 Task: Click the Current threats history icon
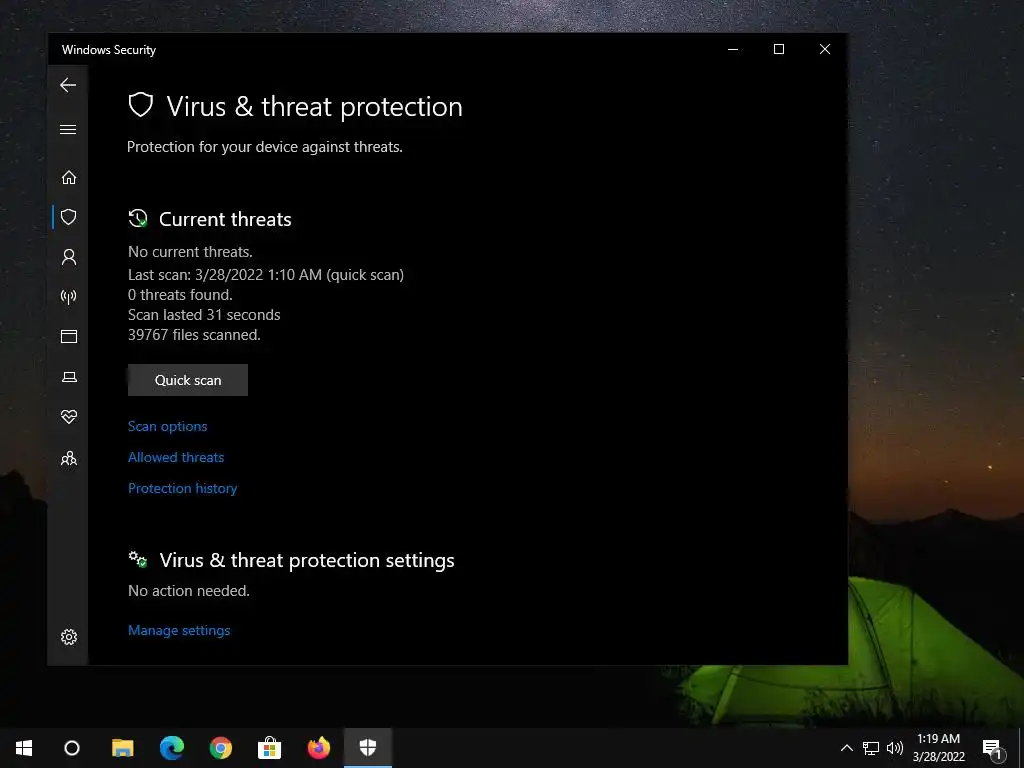pos(138,218)
